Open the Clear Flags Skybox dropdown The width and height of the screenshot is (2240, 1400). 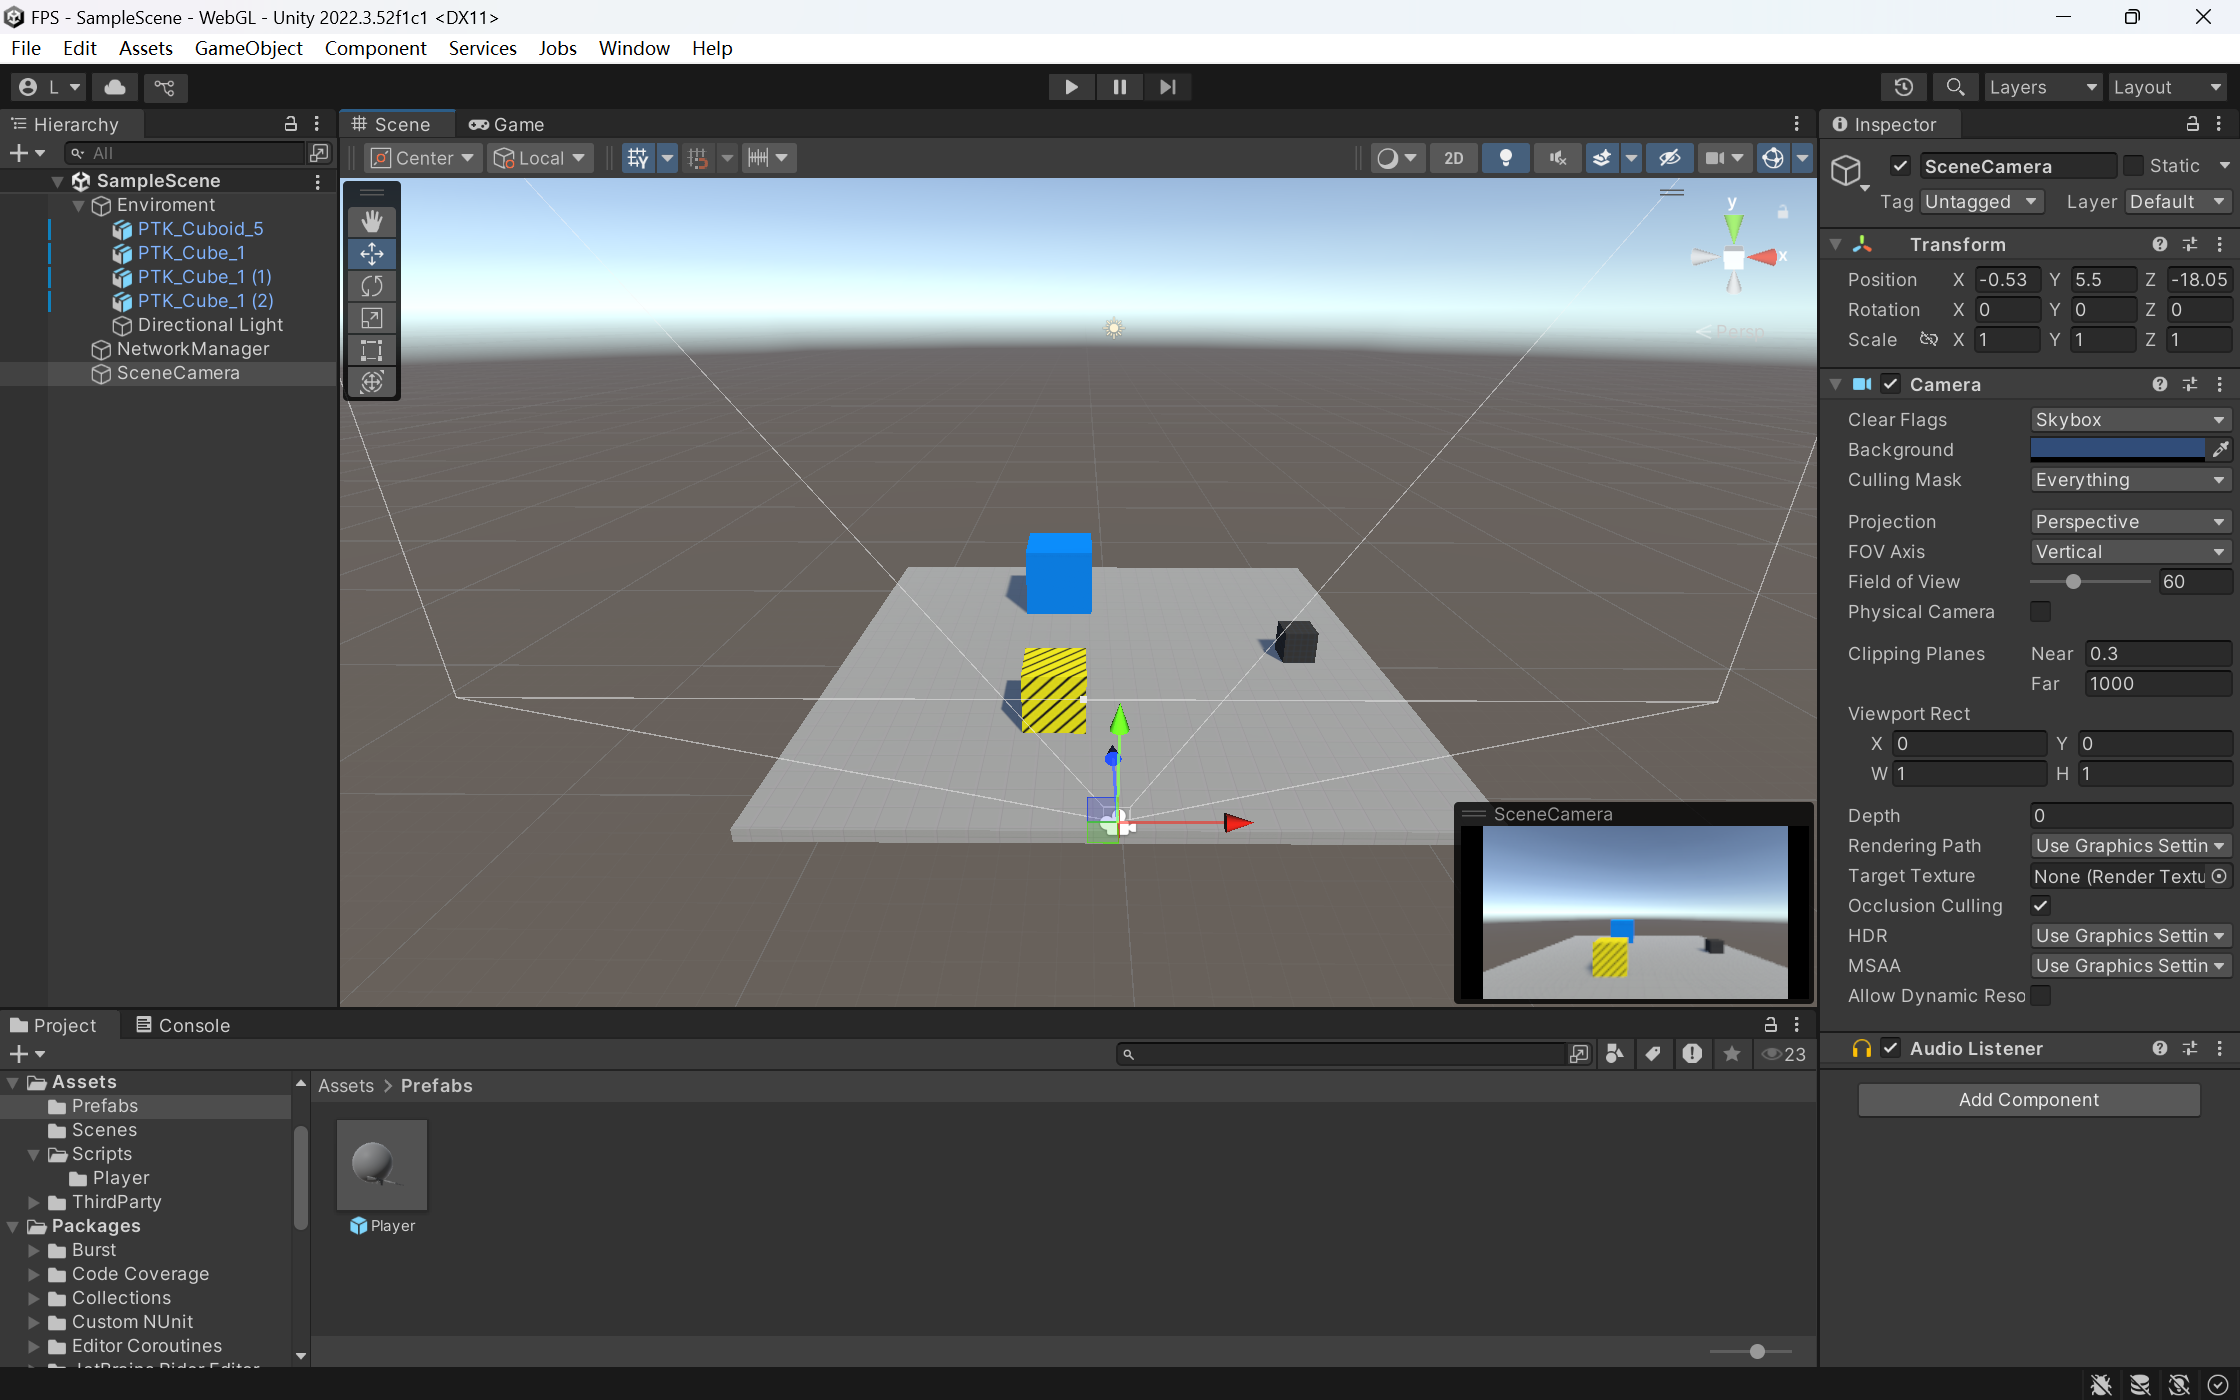[x=2129, y=420]
